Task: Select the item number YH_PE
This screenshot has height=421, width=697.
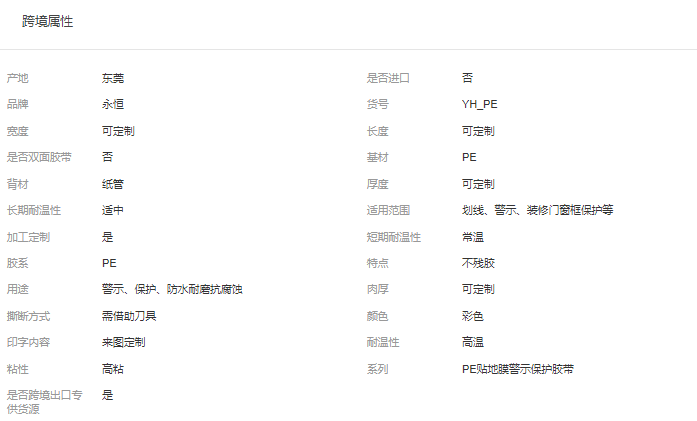Action: pyautogui.click(x=479, y=104)
